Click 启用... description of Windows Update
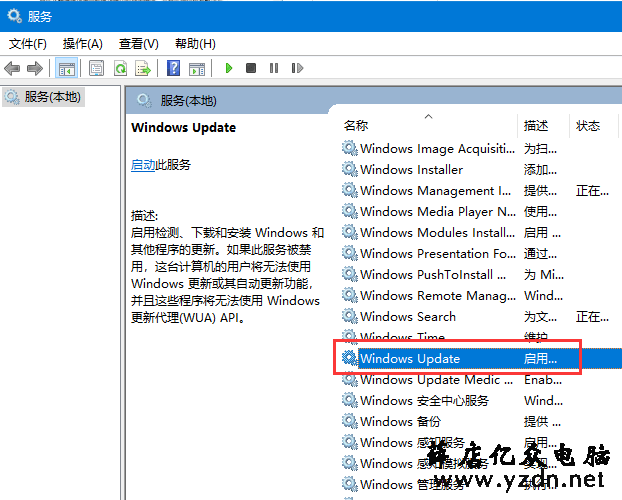This screenshot has height=500, width=622. tap(540, 359)
